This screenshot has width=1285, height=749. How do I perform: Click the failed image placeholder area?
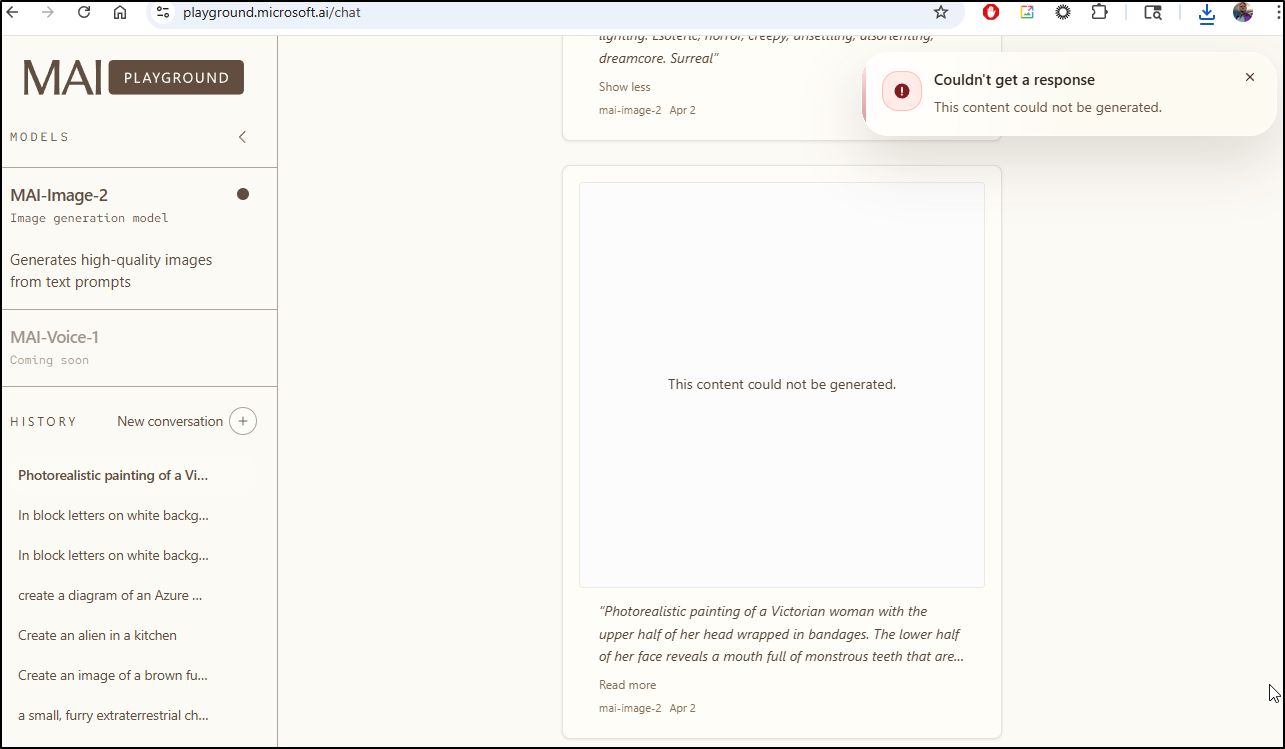tap(781, 384)
